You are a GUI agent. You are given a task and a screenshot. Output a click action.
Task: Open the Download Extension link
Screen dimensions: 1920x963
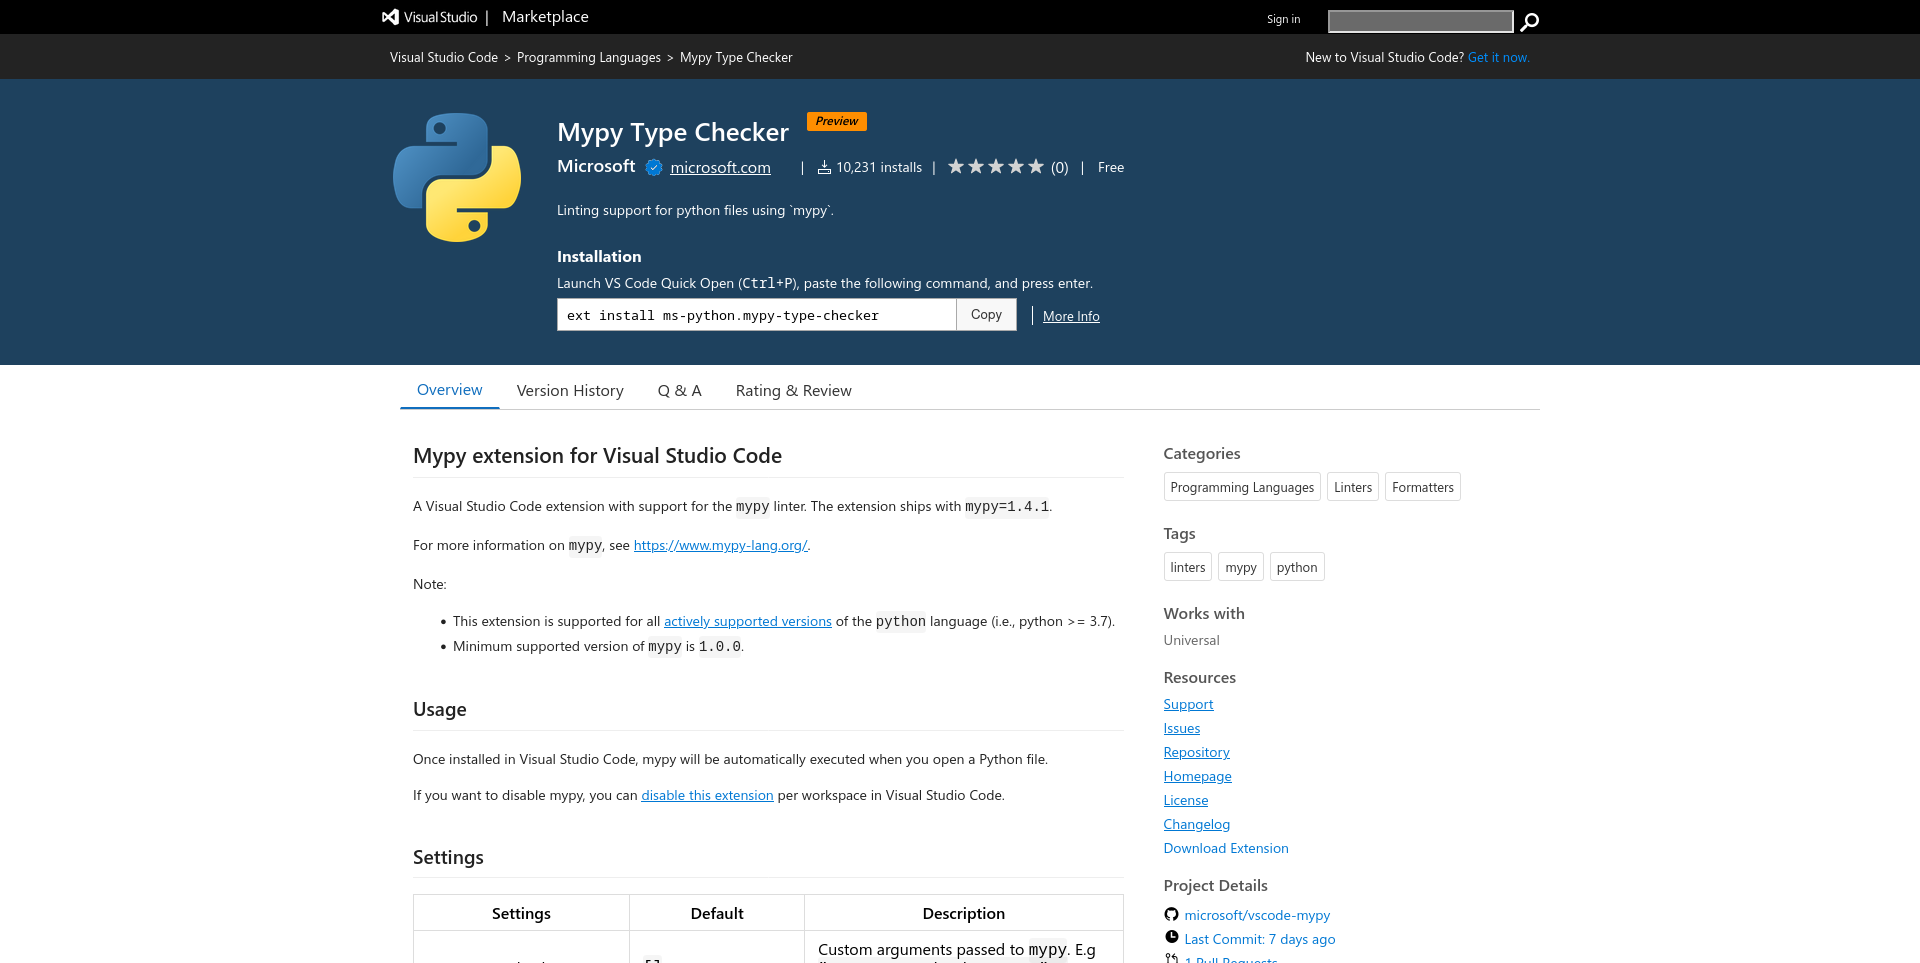1225,848
